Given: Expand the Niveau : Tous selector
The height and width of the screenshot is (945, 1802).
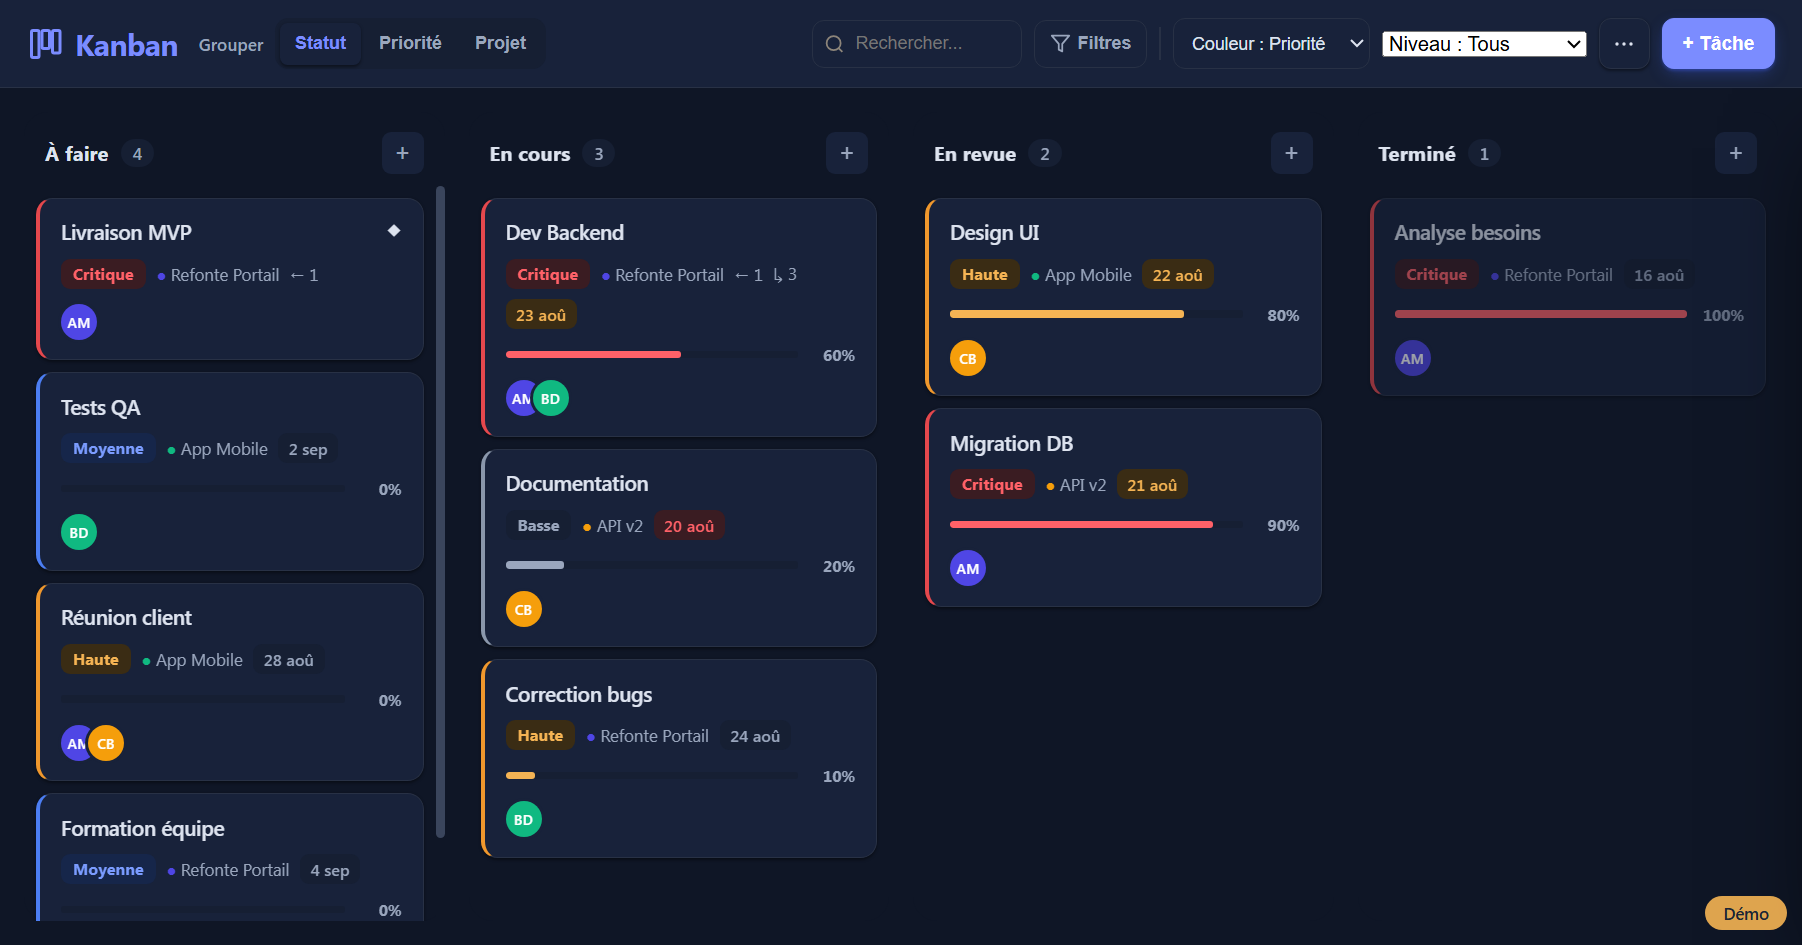Looking at the screenshot, I should coord(1484,44).
